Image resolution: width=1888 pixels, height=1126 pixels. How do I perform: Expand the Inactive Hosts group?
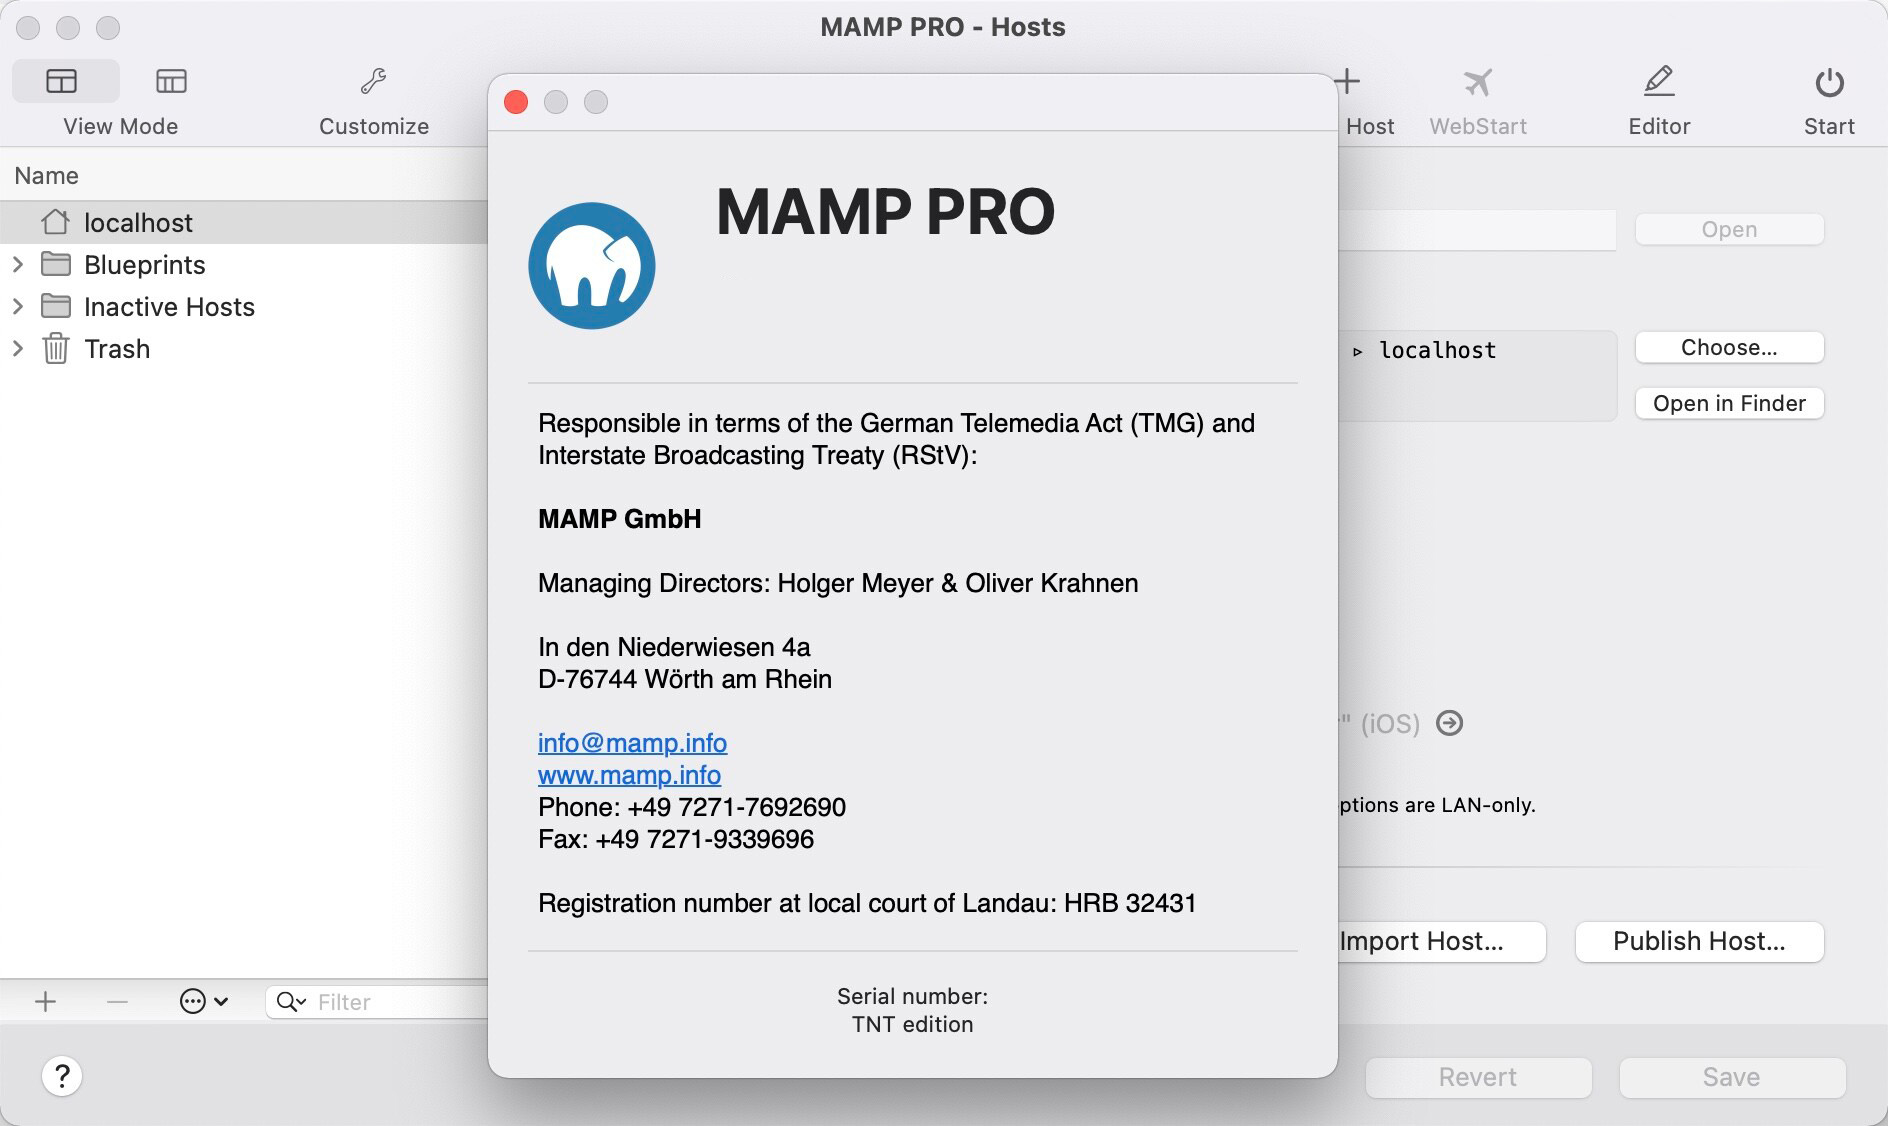point(18,306)
